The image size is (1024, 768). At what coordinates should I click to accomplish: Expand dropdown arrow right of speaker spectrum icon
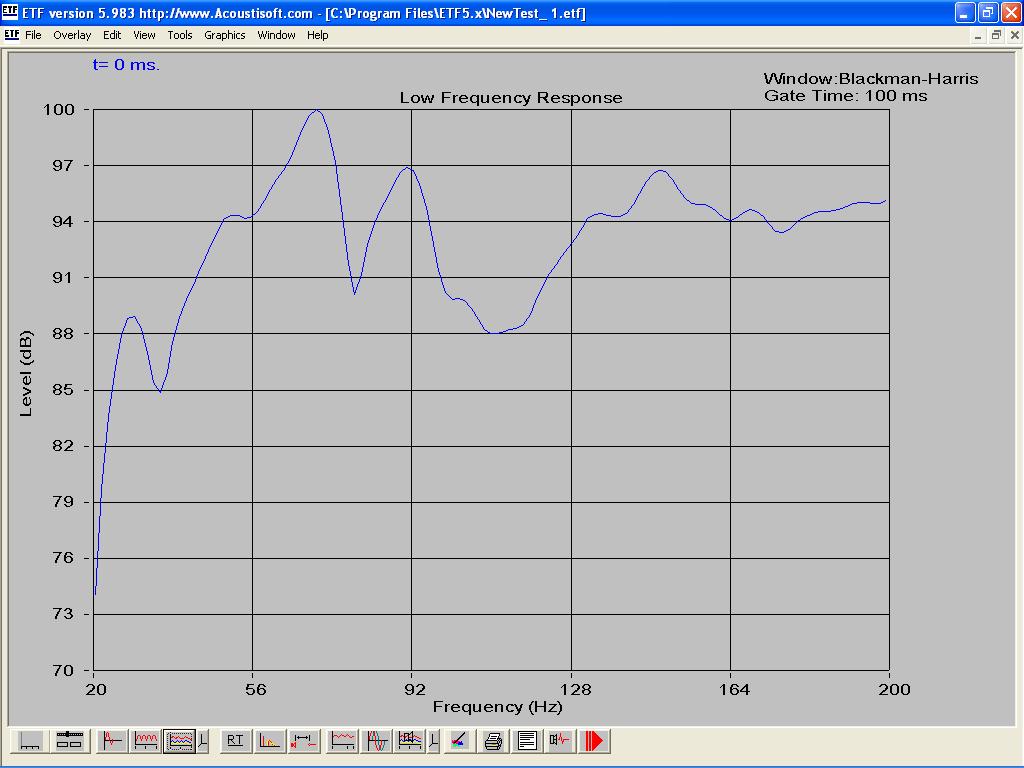pos(433,741)
